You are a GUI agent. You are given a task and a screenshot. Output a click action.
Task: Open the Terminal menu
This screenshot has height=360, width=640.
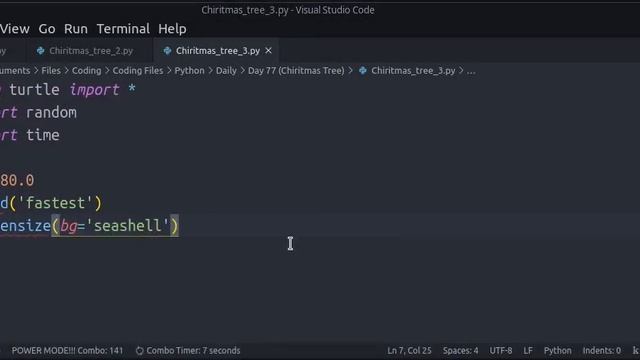pyautogui.click(x=123, y=29)
